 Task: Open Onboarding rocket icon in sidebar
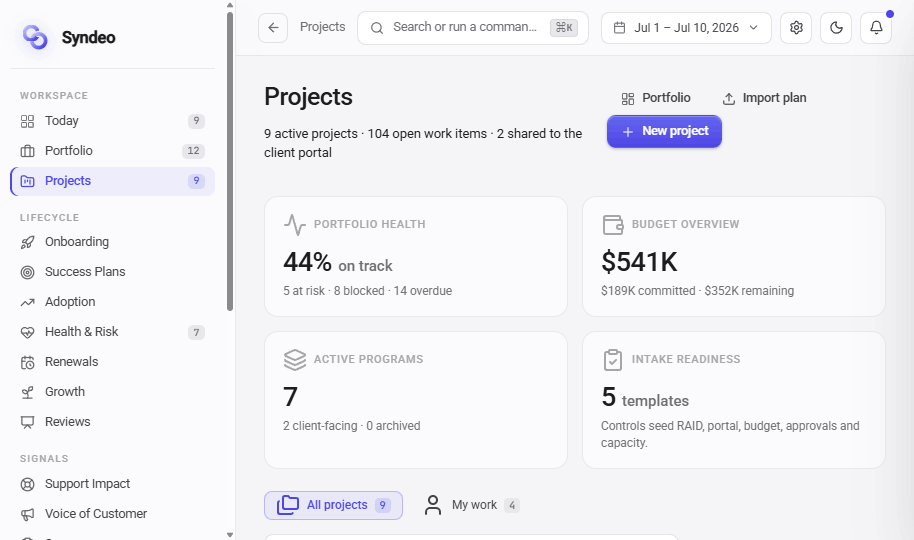click(27, 242)
